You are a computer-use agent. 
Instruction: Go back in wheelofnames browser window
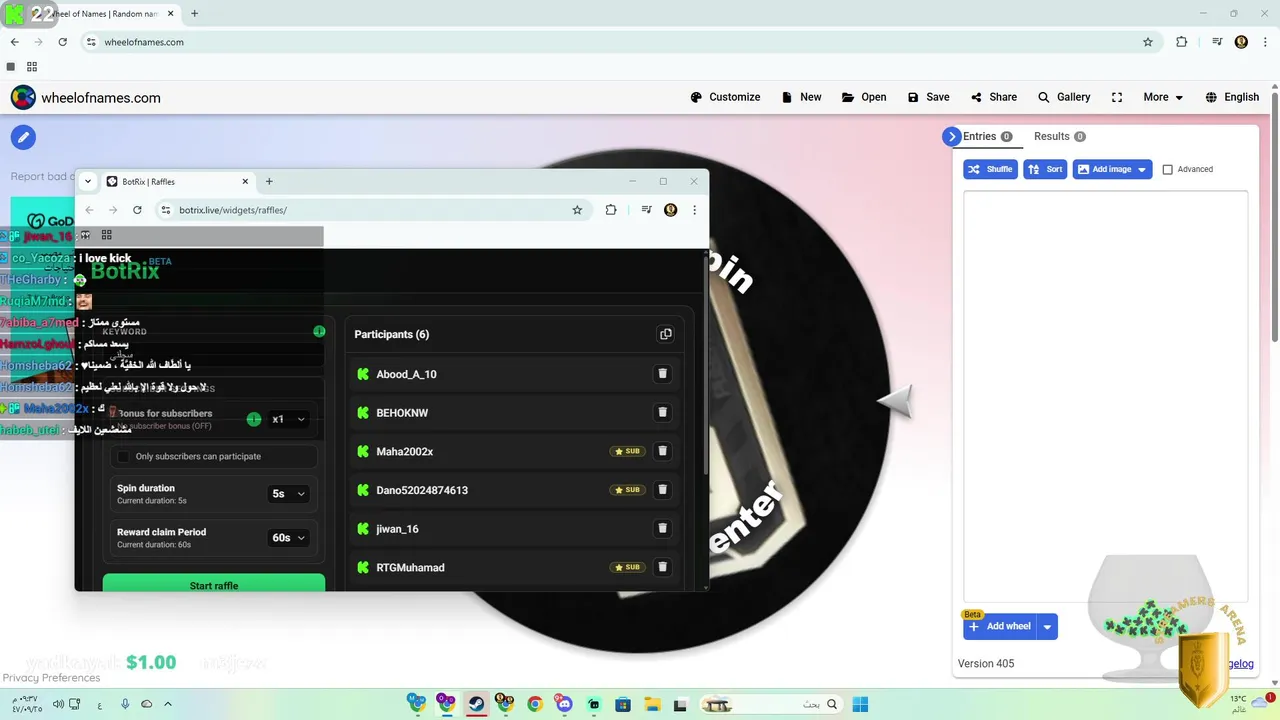14,42
